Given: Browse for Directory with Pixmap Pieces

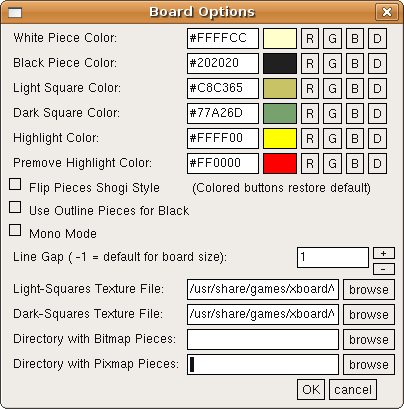Looking at the screenshot, I should (x=369, y=365).
